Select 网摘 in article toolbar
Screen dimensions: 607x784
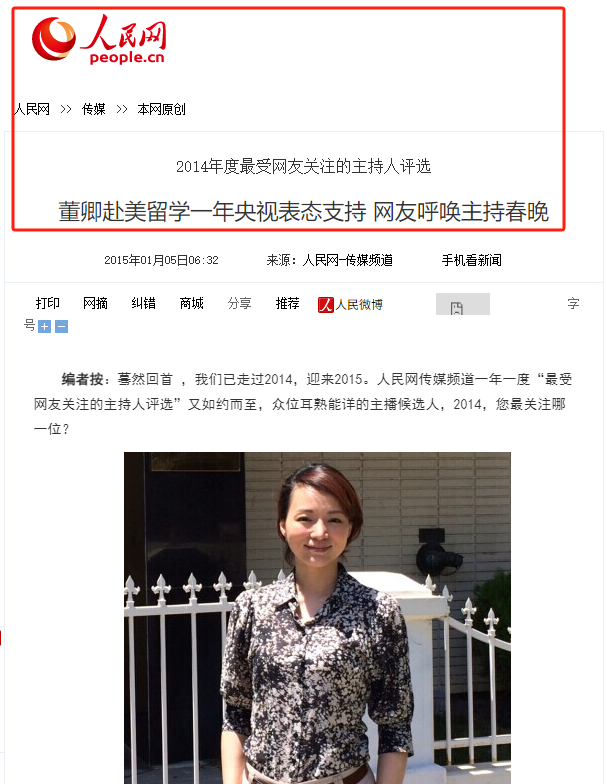coord(96,303)
